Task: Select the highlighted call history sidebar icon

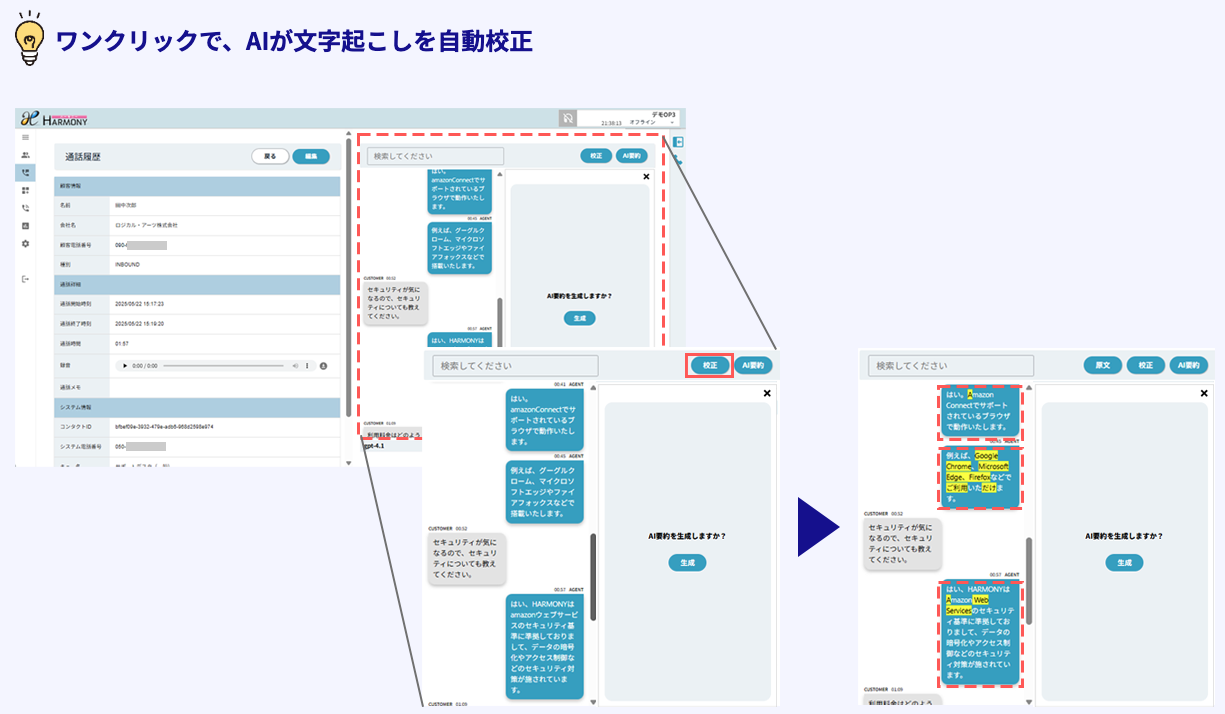Action: tap(25, 173)
